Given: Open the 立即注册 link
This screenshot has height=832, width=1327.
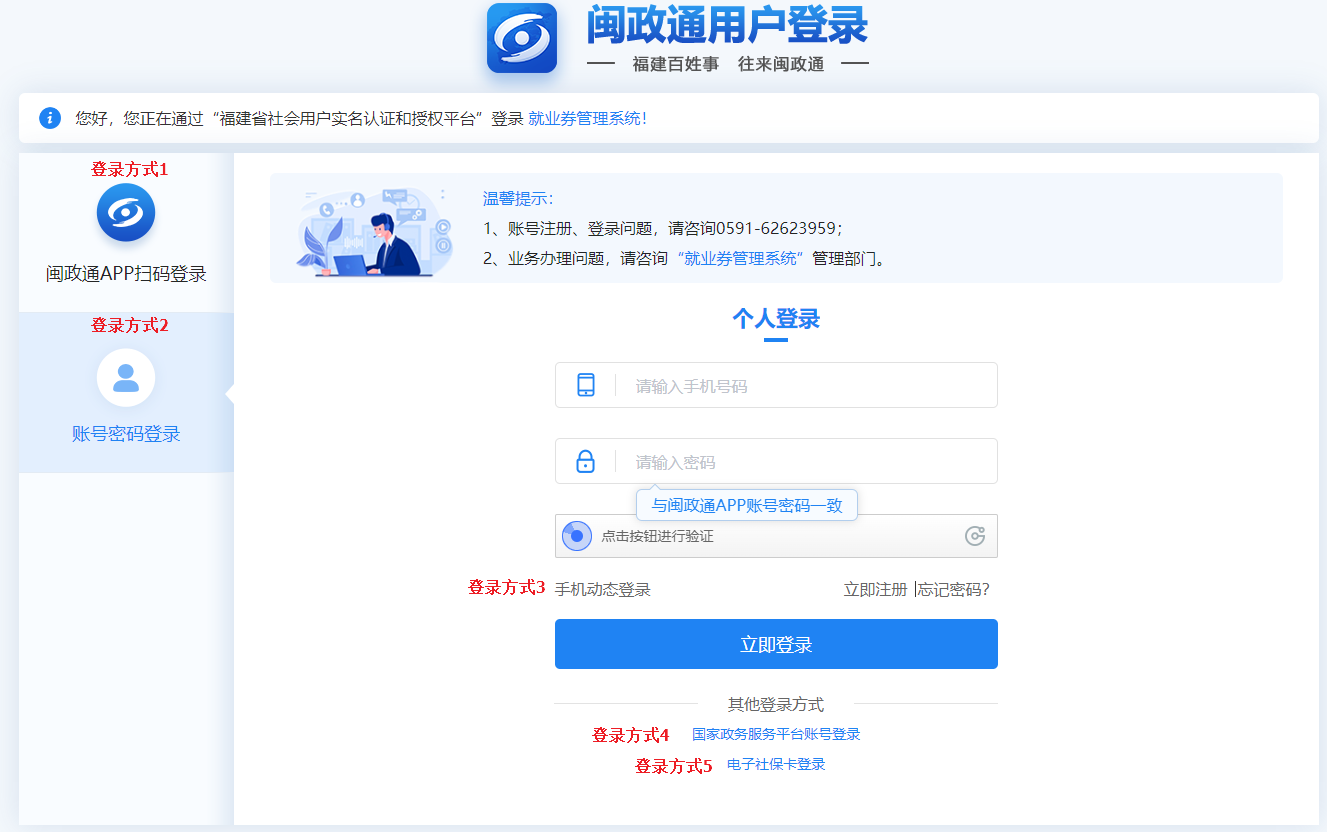Looking at the screenshot, I should click(875, 590).
